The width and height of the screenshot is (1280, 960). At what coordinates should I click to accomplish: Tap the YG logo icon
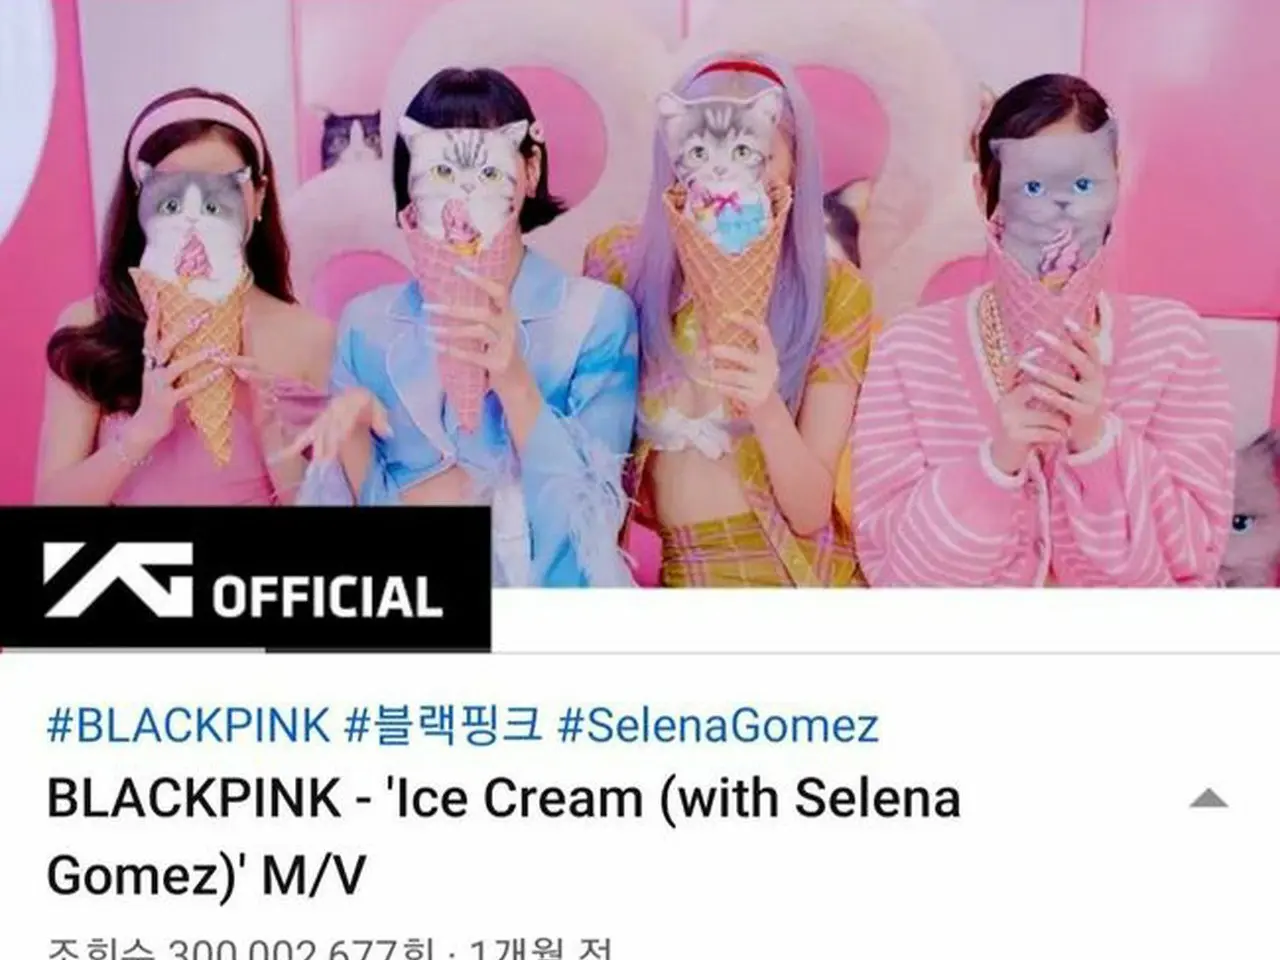118,580
